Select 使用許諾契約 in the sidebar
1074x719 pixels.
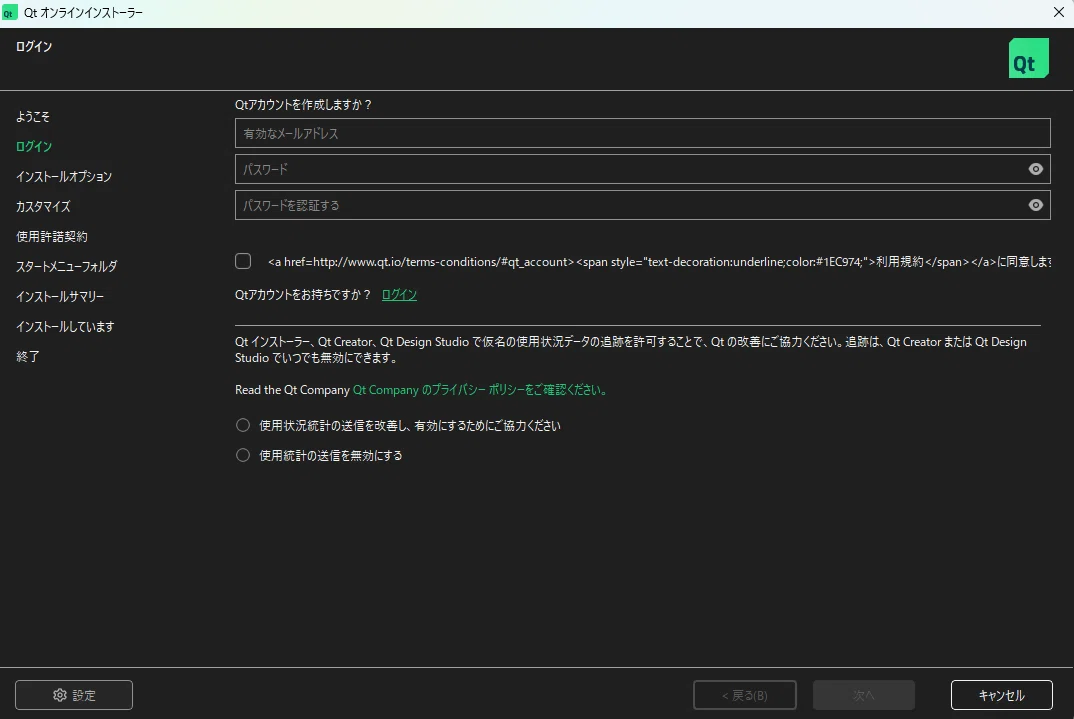click(51, 237)
